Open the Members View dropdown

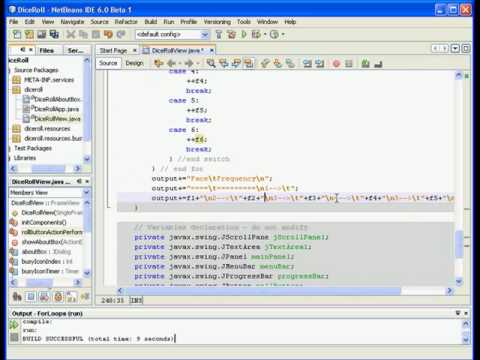tap(86, 192)
